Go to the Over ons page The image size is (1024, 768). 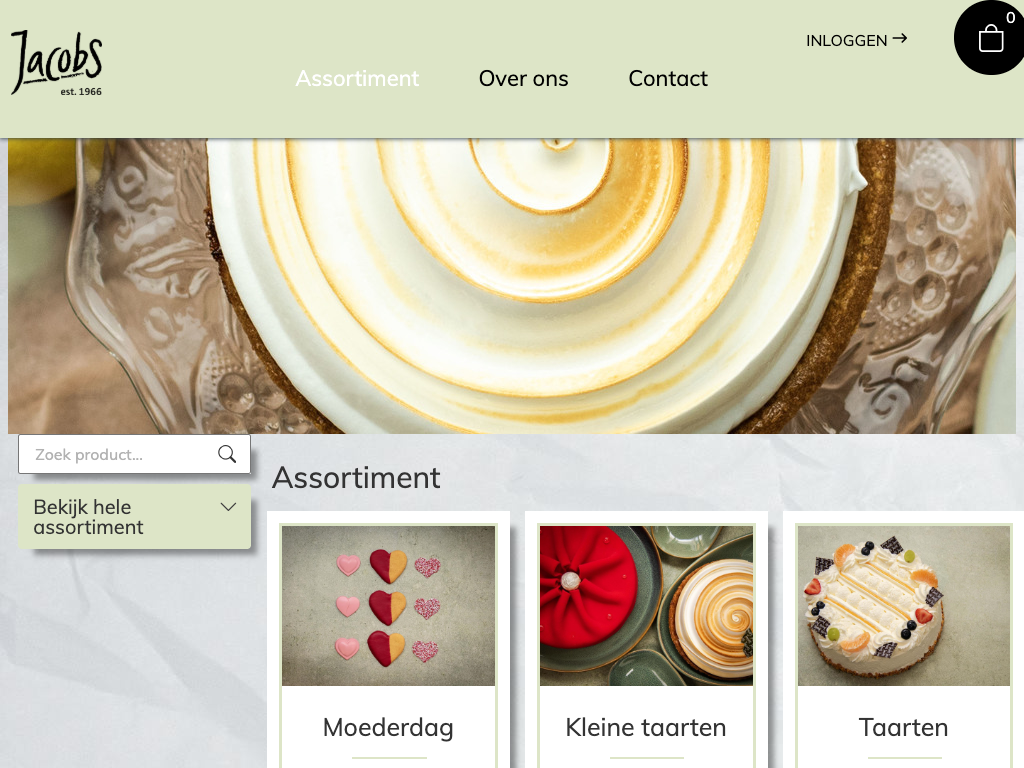pyautogui.click(x=523, y=78)
